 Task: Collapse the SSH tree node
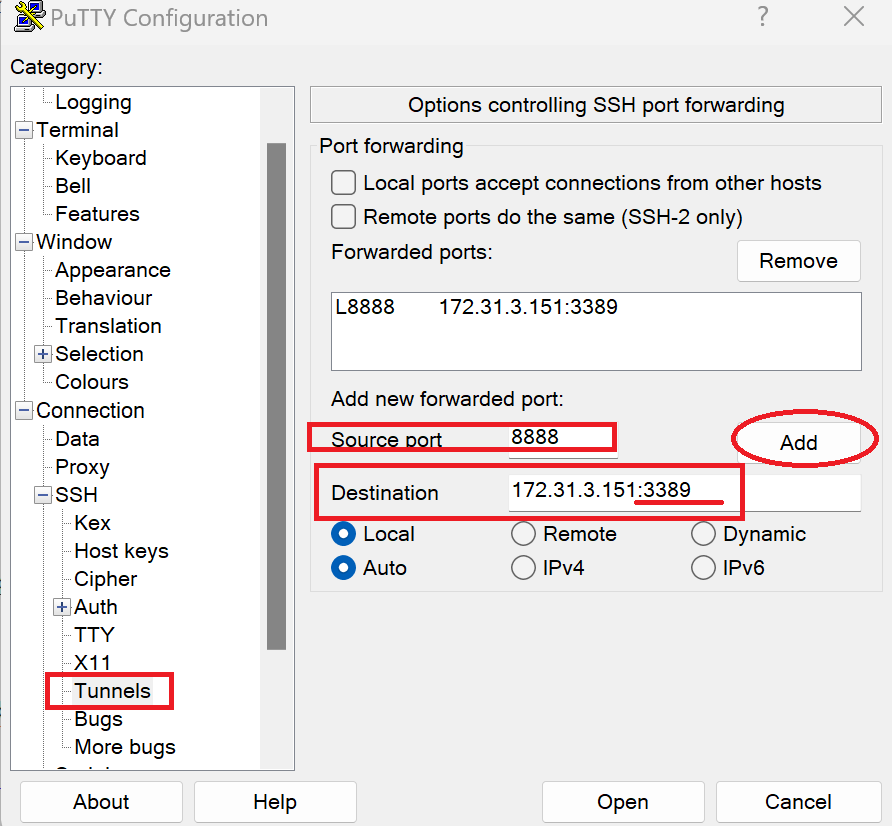(x=43, y=495)
